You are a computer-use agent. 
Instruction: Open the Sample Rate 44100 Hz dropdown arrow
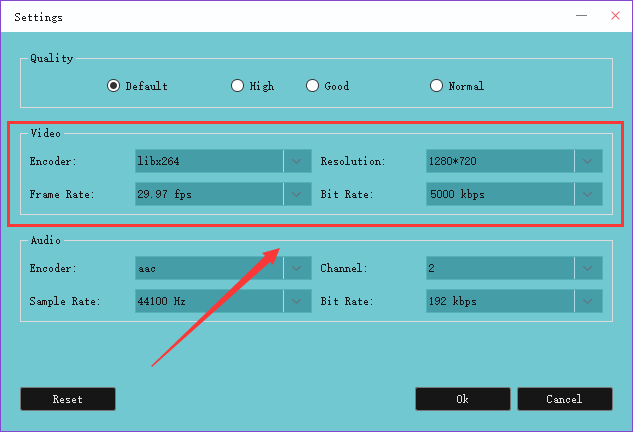click(x=297, y=301)
